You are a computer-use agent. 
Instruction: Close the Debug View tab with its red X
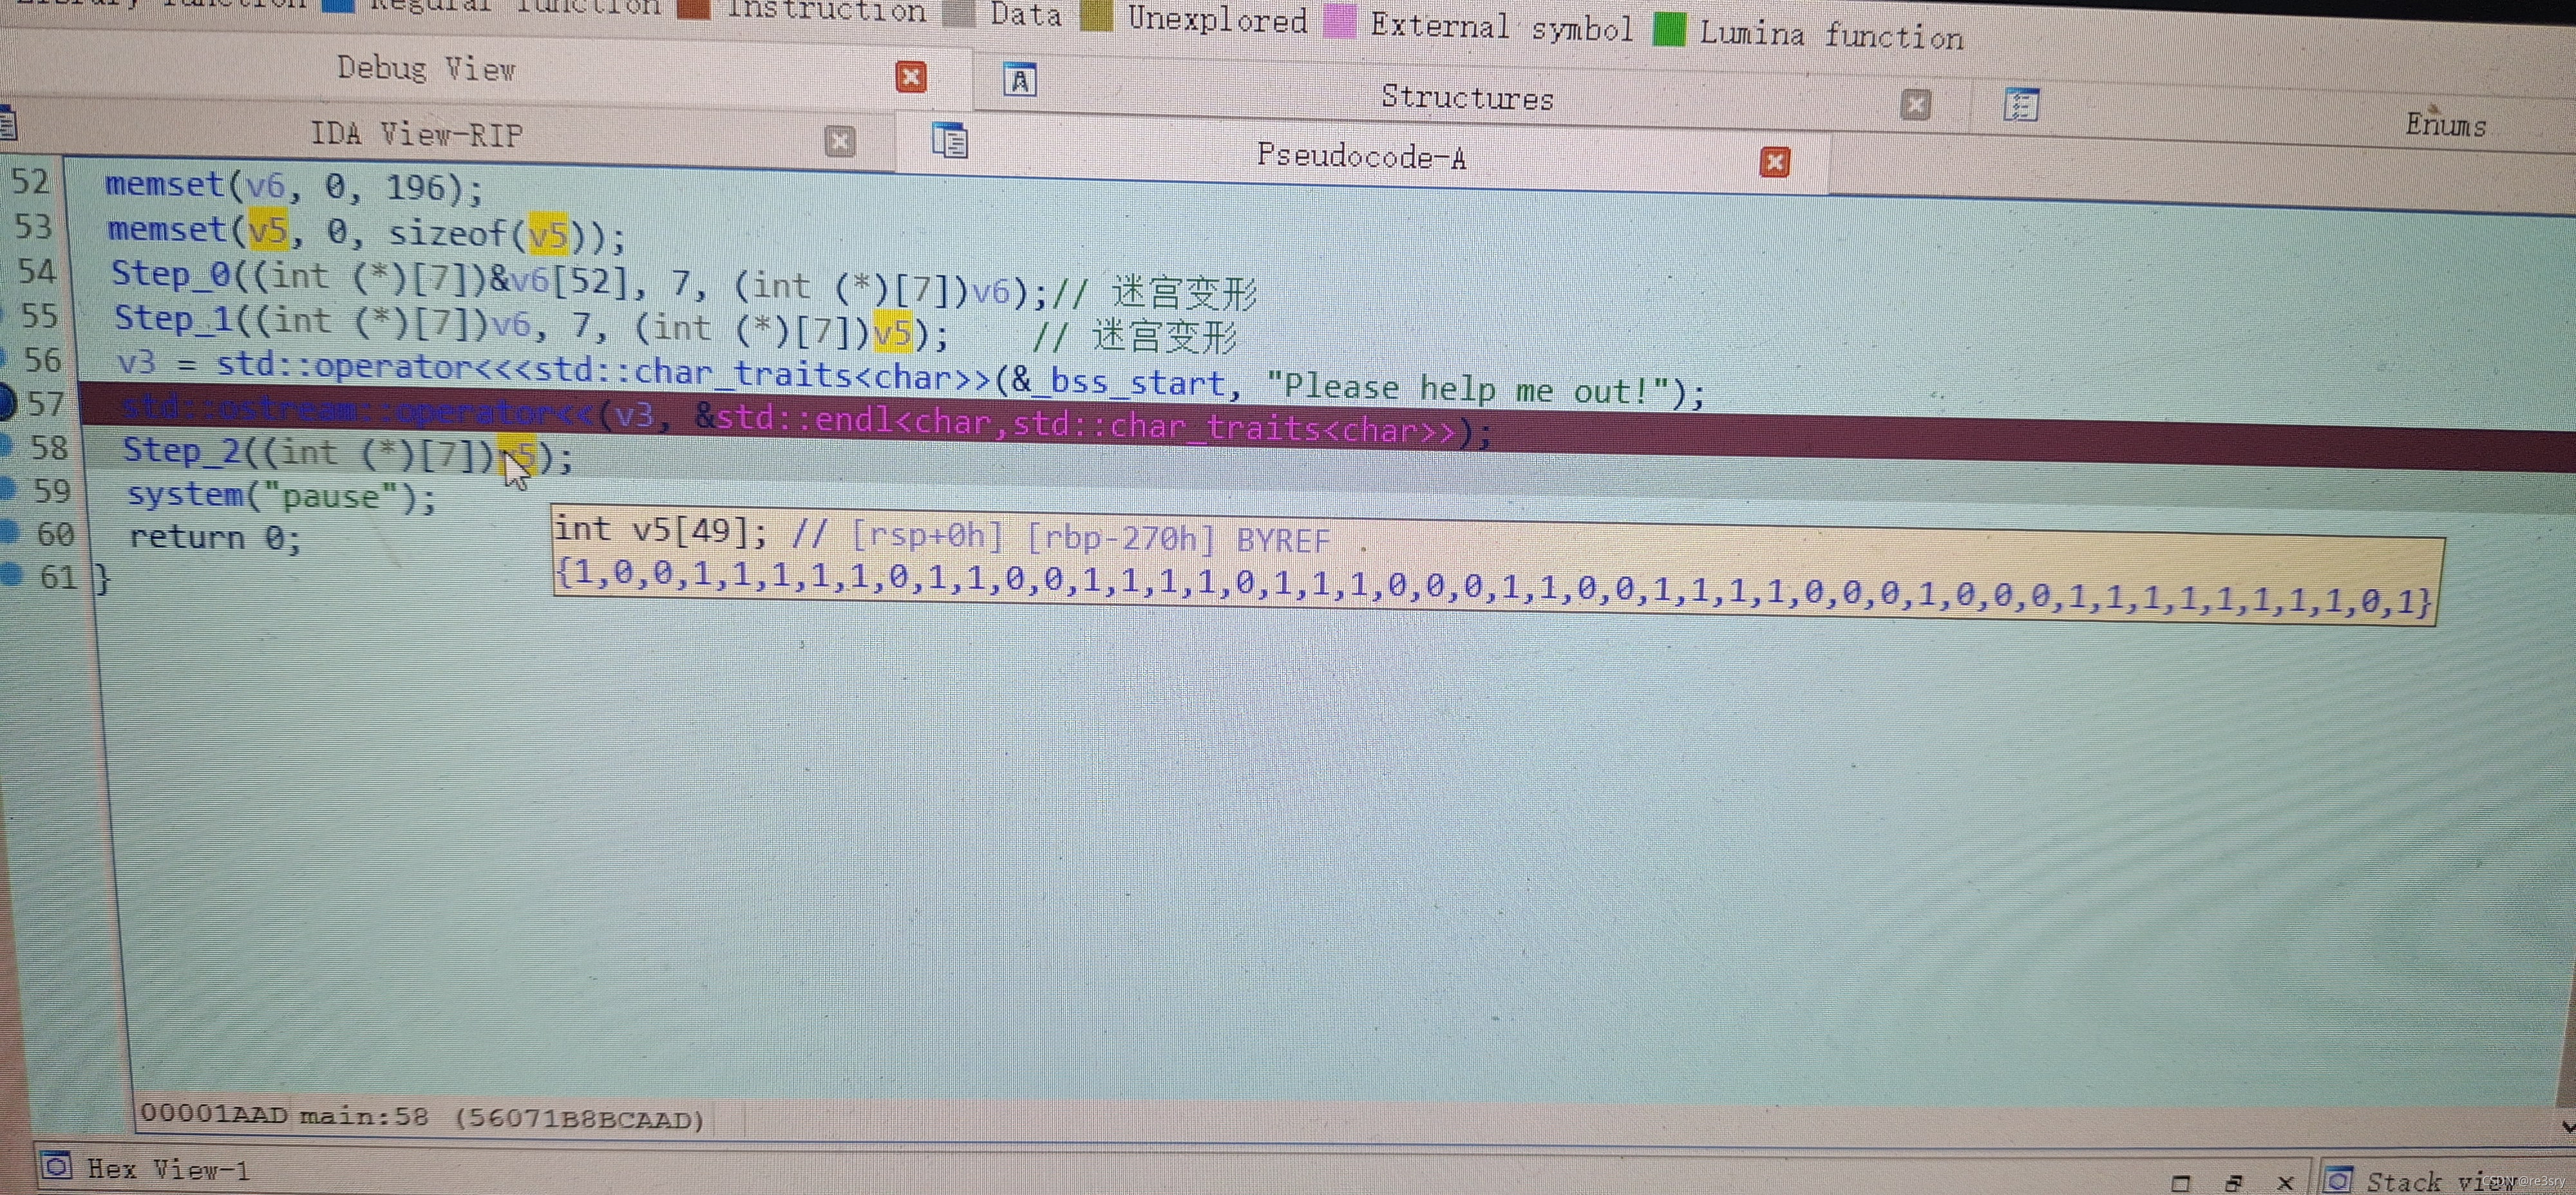pyautogui.click(x=910, y=77)
